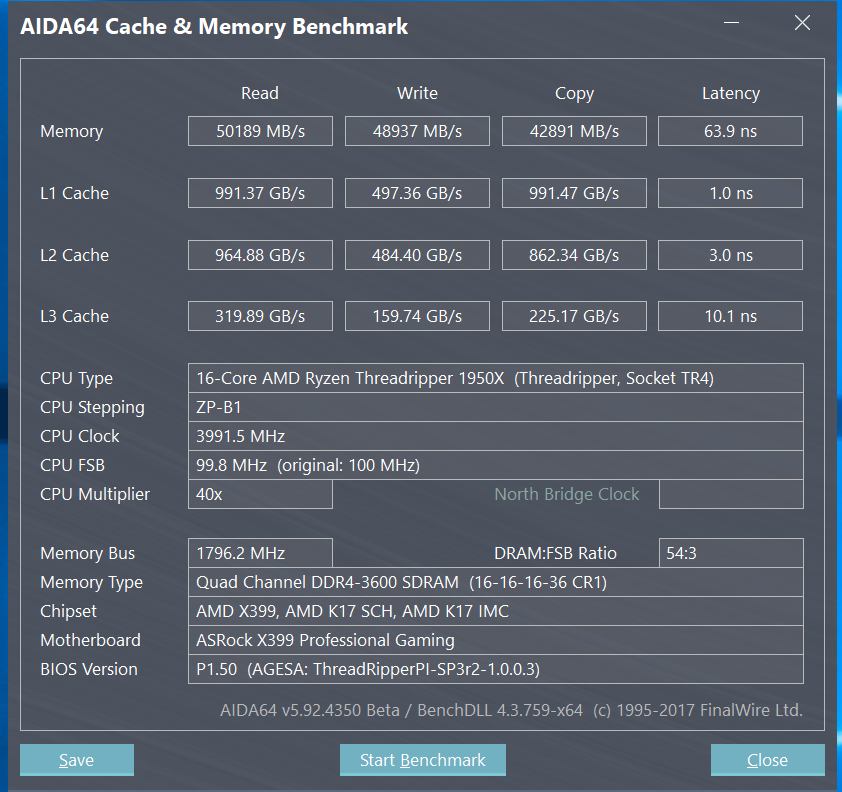Image resolution: width=842 pixels, height=792 pixels.
Task: Click the L2 Cache row label
Action: coord(74,255)
